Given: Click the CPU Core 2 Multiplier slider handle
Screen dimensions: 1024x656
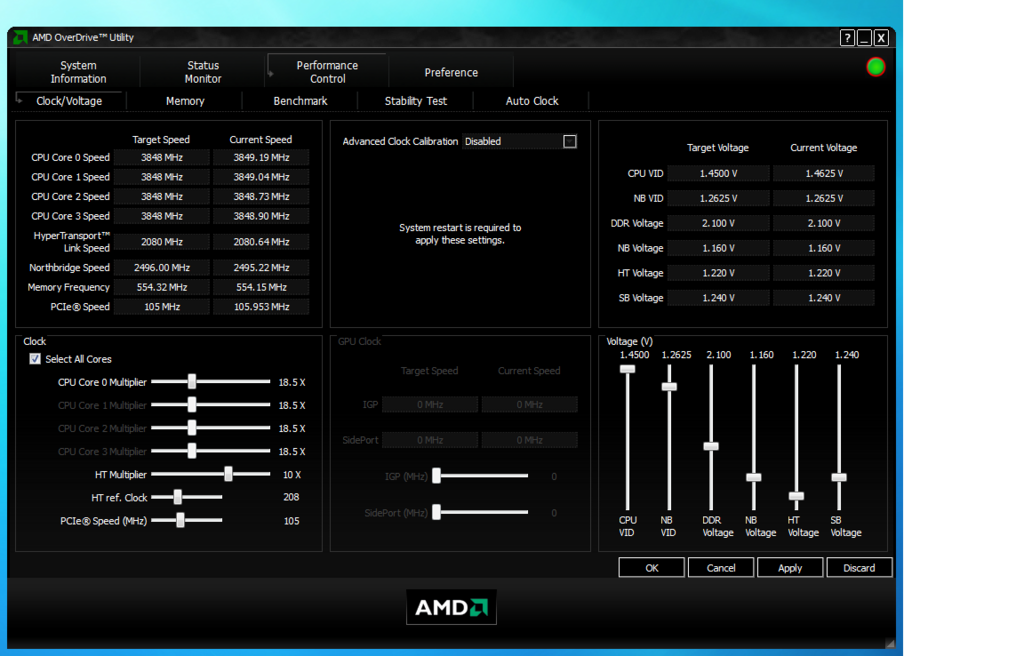Looking at the screenshot, I should tap(192, 428).
